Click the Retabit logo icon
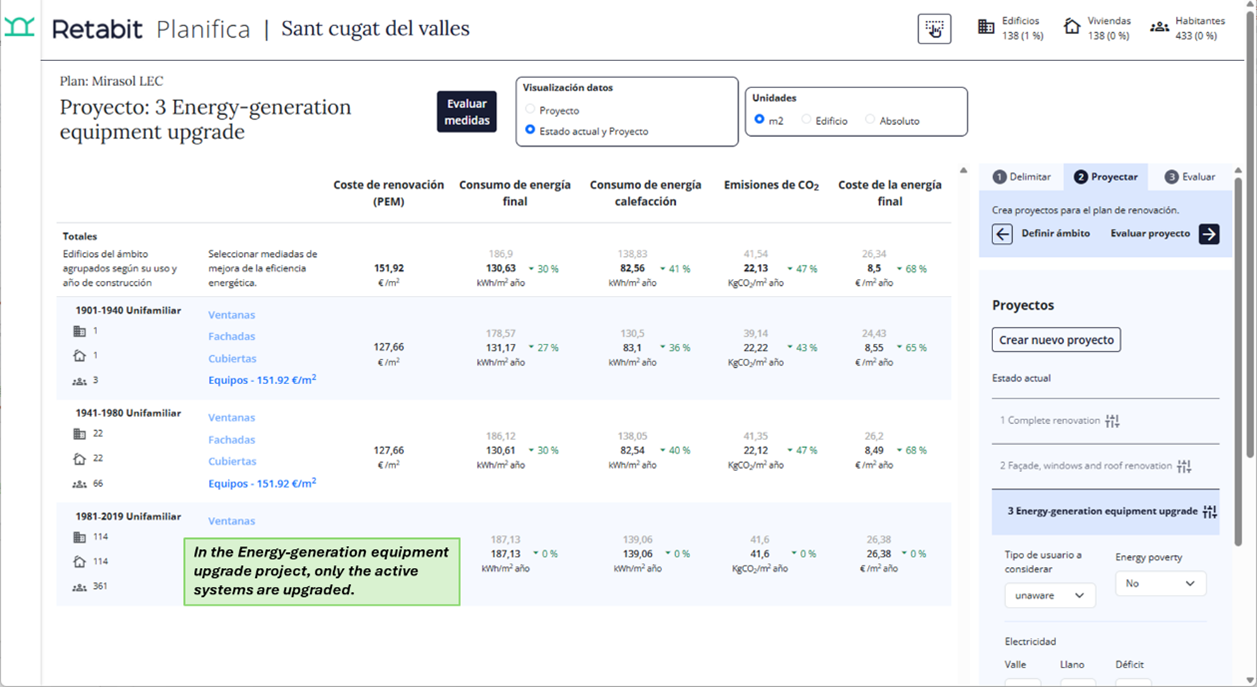1257x687 pixels. point(19,28)
